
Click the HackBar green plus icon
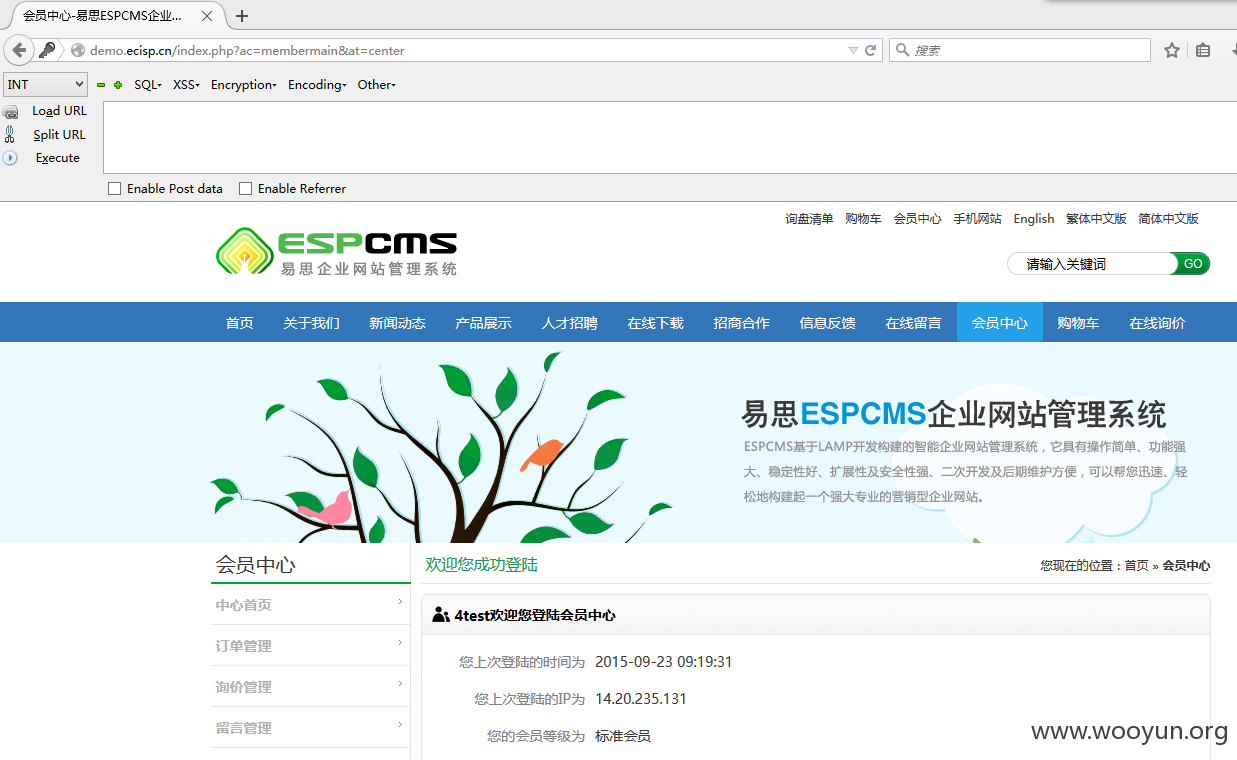pyautogui.click(x=118, y=85)
